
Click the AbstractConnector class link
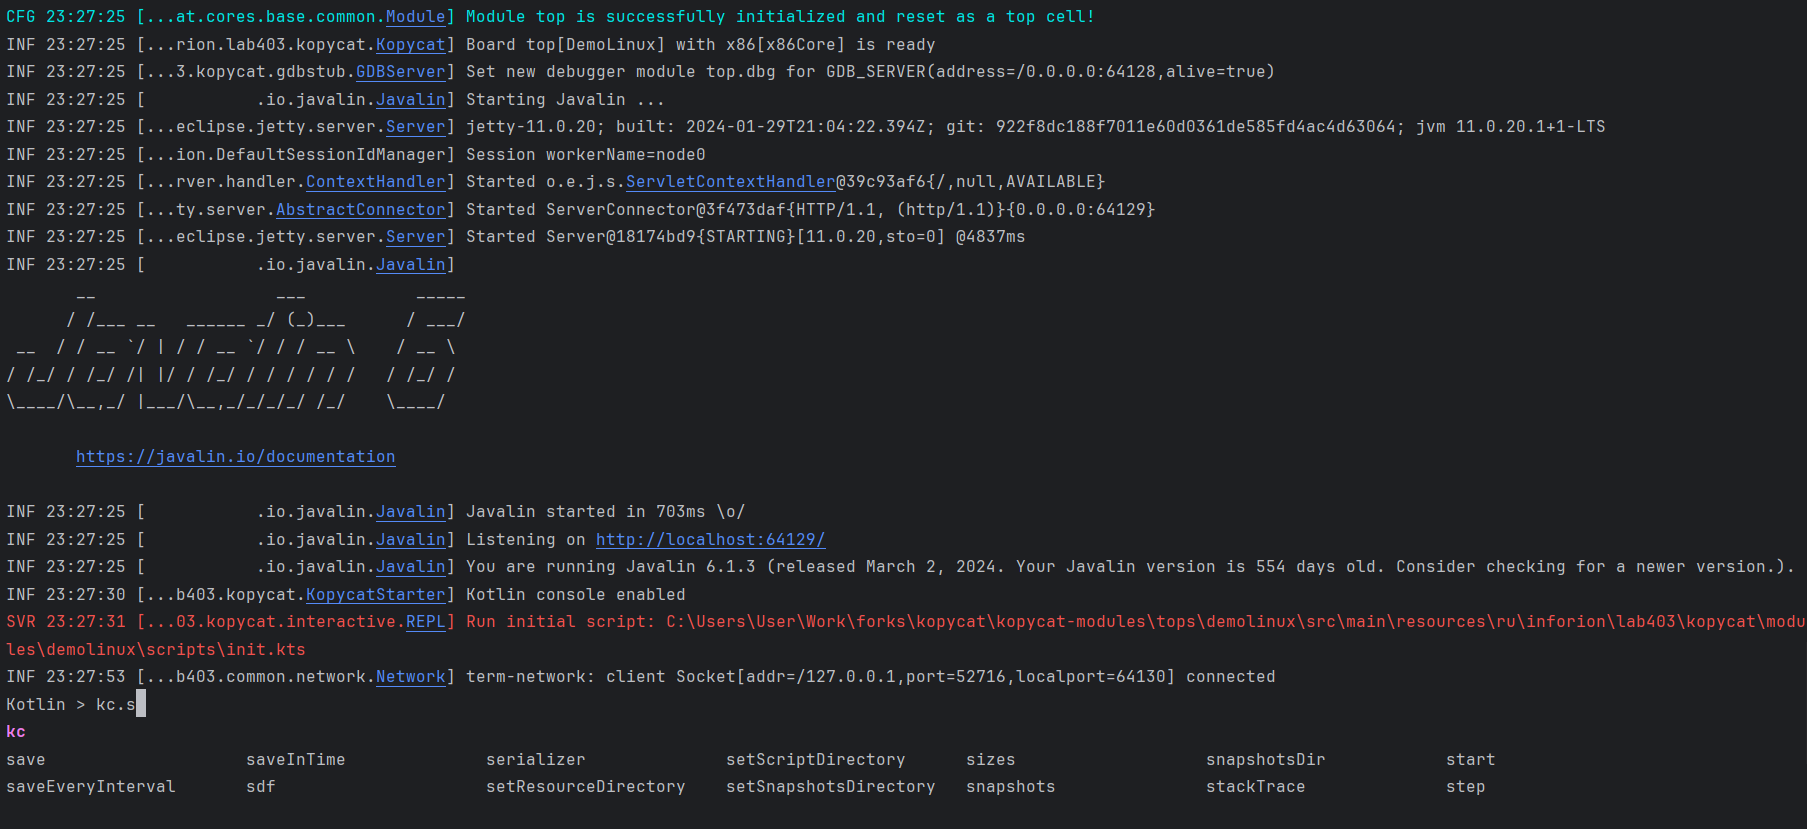[x=361, y=210]
